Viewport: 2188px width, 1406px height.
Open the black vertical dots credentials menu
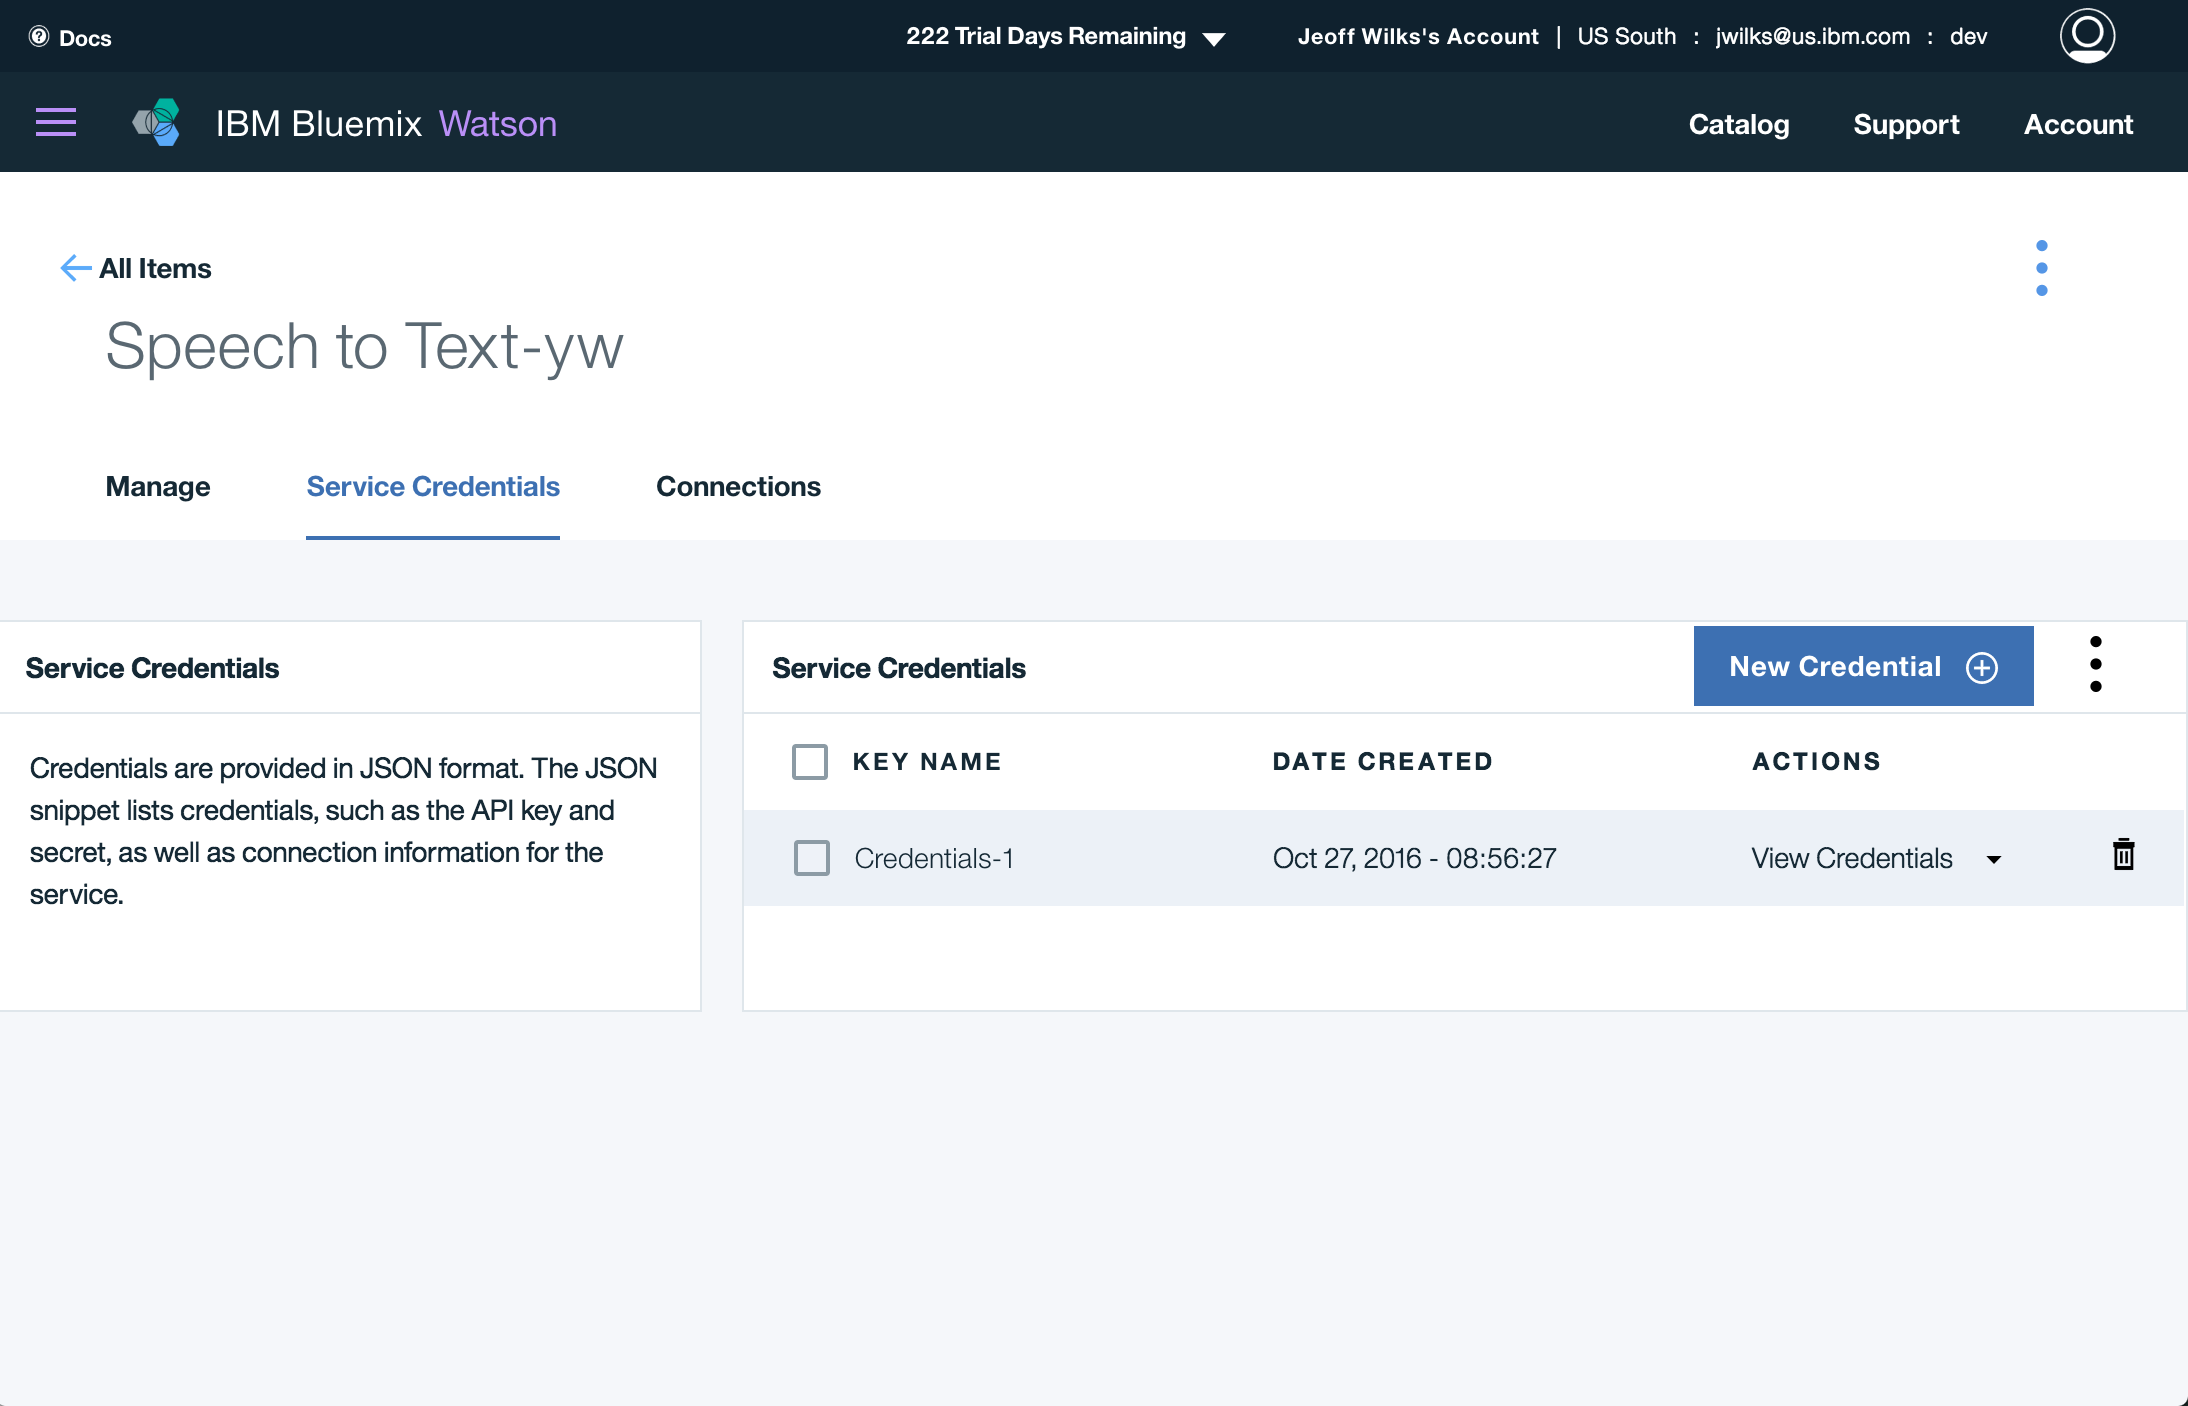click(2095, 664)
